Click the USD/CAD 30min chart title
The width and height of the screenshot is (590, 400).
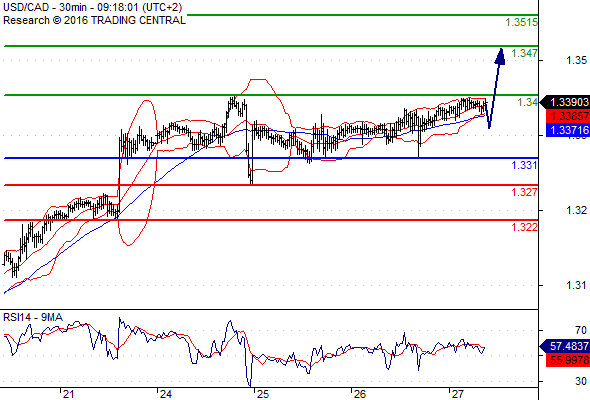click(93, 8)
